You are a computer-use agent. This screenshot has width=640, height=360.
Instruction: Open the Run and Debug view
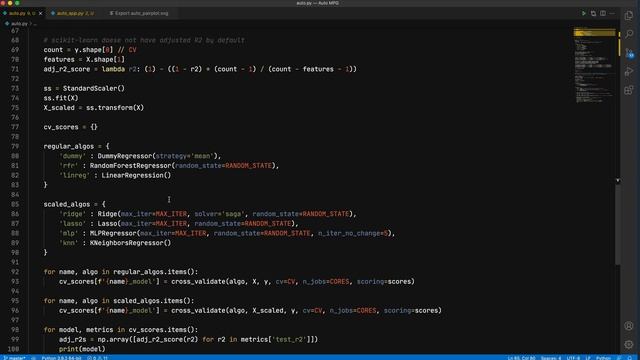629,71
